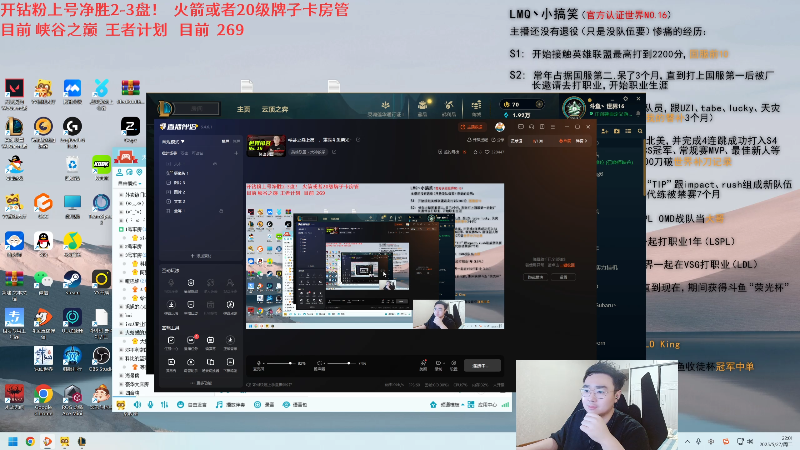800x450 pixels.
Task: Start streaming button in Douyu companion
Action: coord(482,366)
